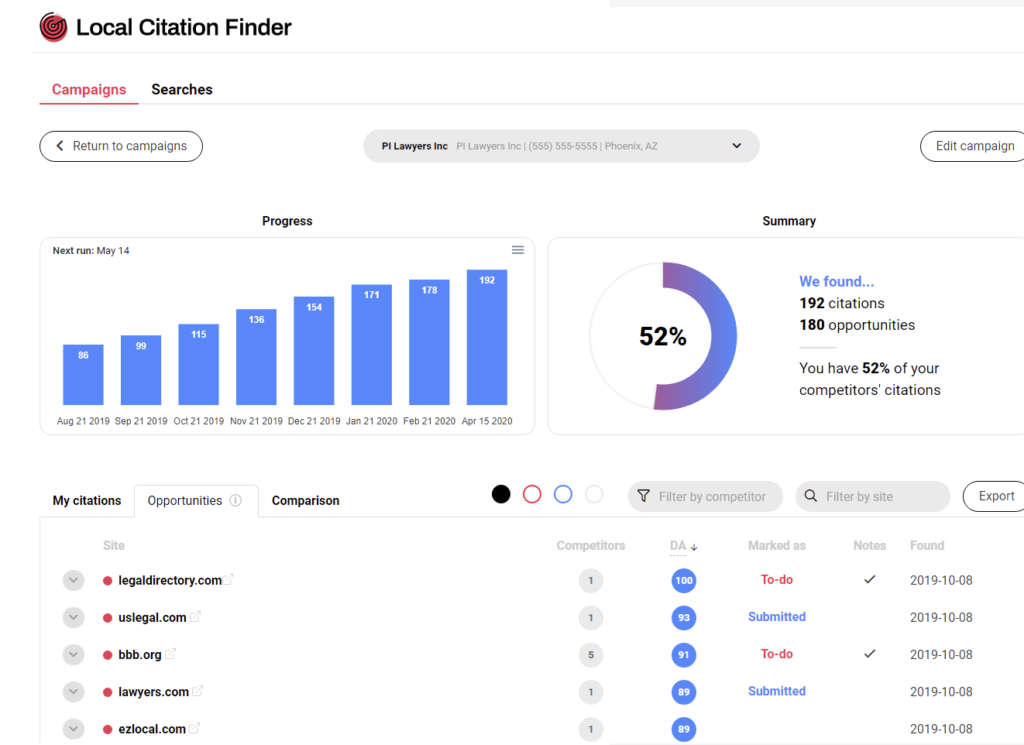Open bbb.org external link icon
The image size is (1024, 745).
[170, 654]
